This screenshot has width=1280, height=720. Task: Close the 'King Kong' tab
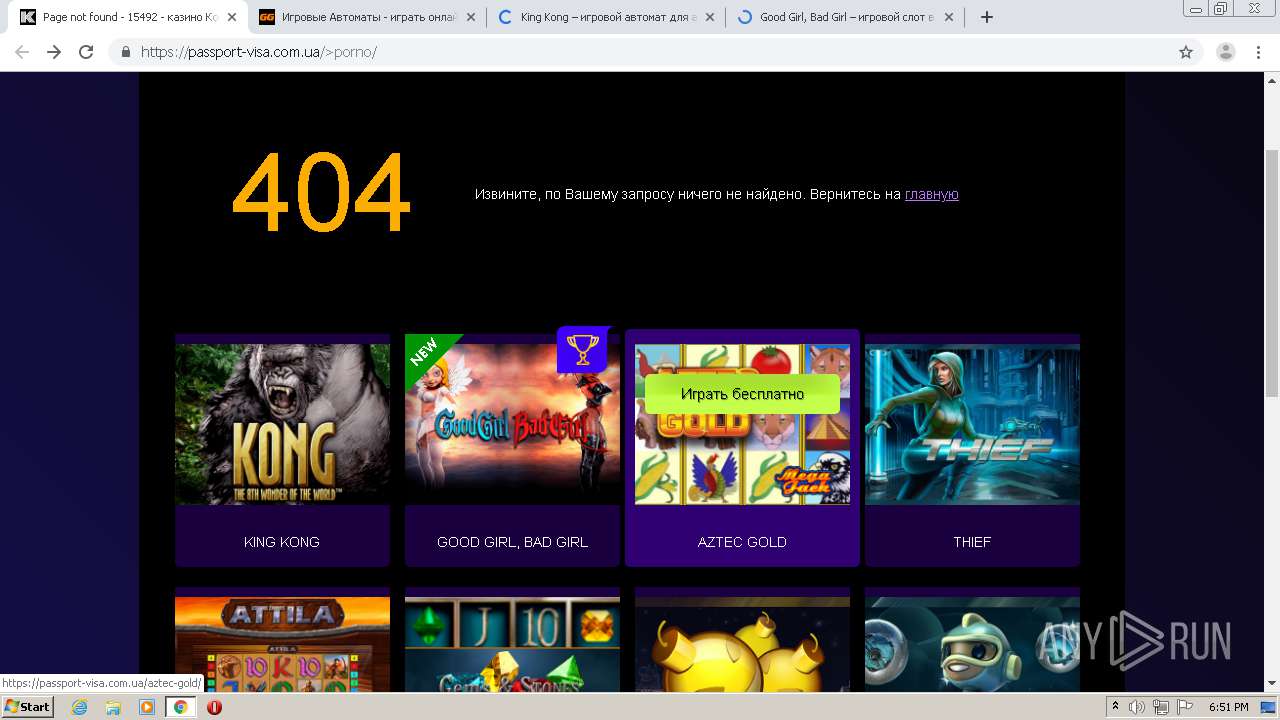click(x=710, y=17)
